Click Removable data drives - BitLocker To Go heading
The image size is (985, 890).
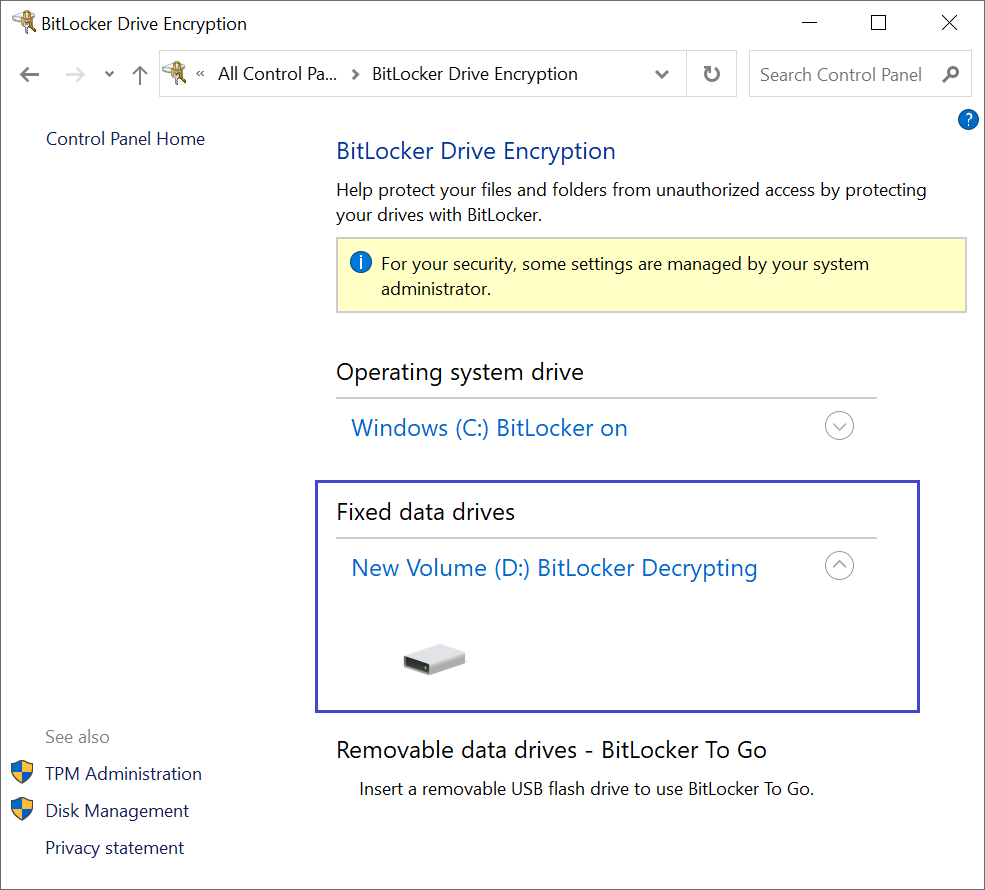click(x=551, y=750)
